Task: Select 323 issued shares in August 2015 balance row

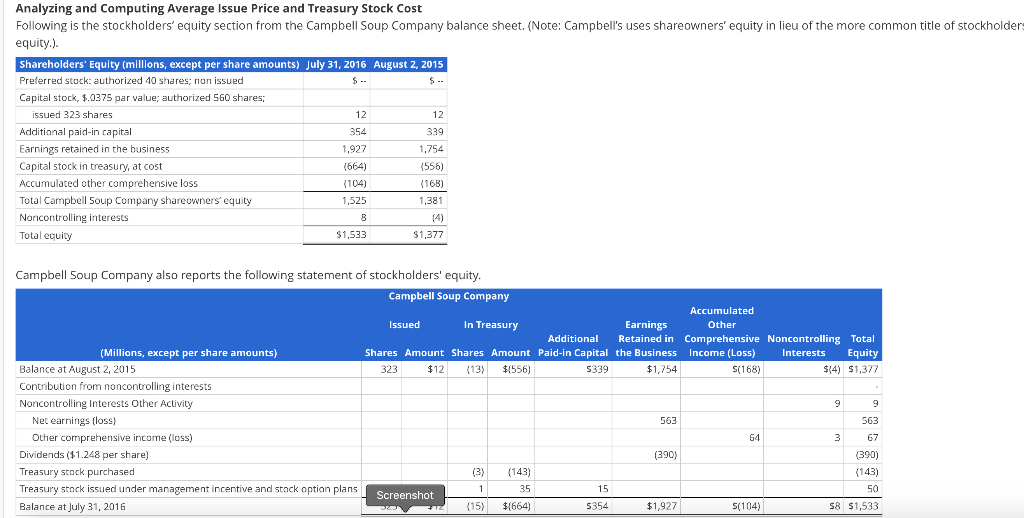Action: [389, 369]
